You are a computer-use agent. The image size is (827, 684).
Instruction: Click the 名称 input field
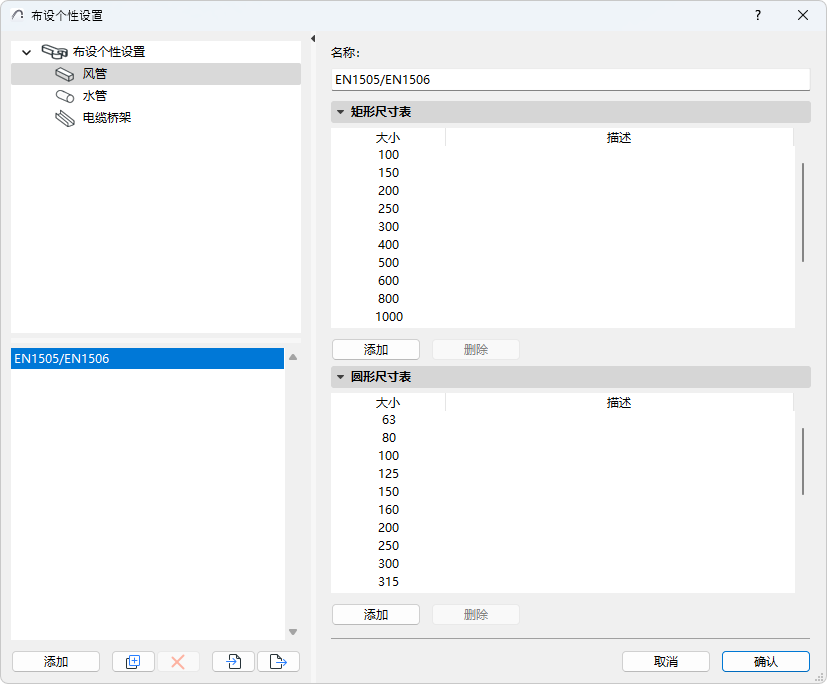pos(571,80)
